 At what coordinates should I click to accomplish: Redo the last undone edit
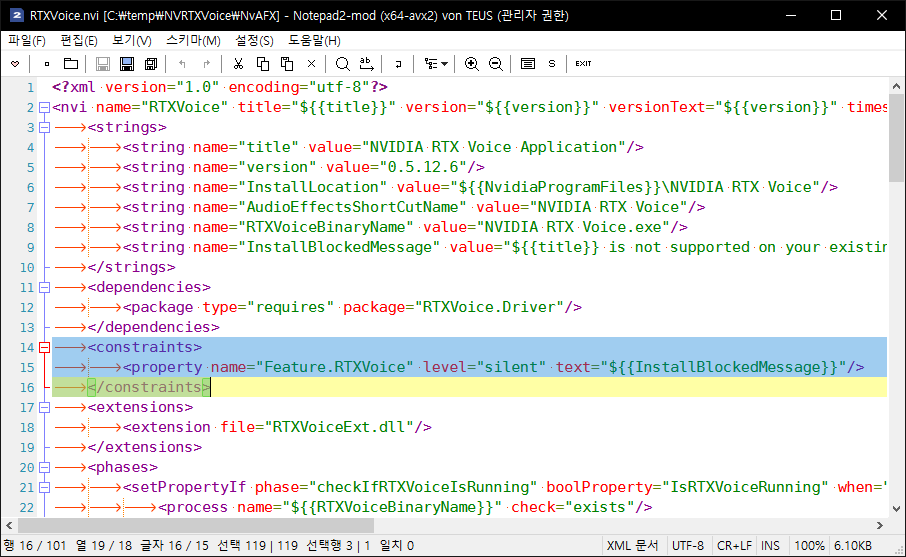coord(206,64)
